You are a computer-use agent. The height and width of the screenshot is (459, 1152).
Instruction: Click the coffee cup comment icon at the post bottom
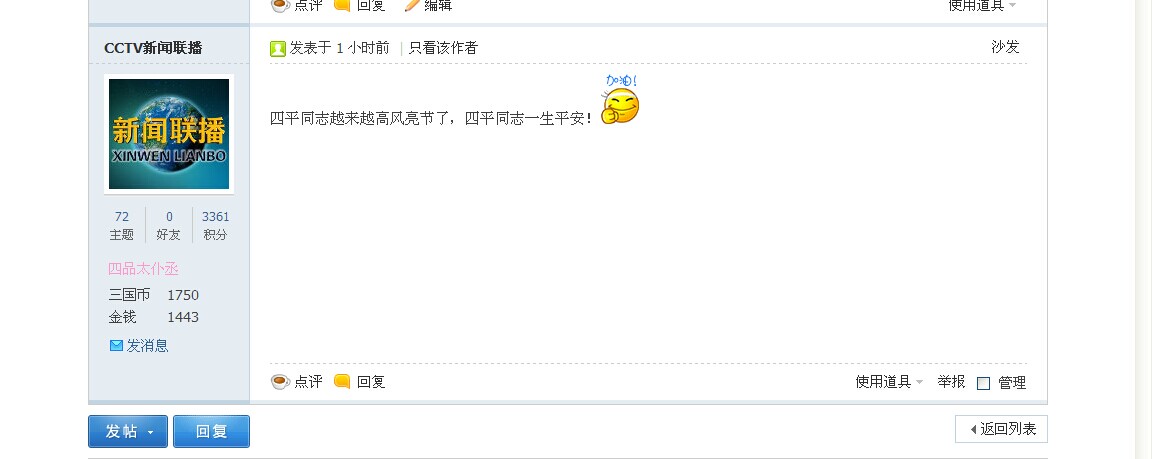point(280,382)
